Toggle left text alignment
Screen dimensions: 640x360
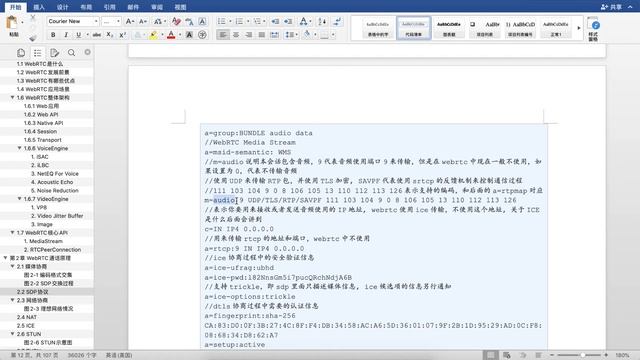click(x=223, y=35)
